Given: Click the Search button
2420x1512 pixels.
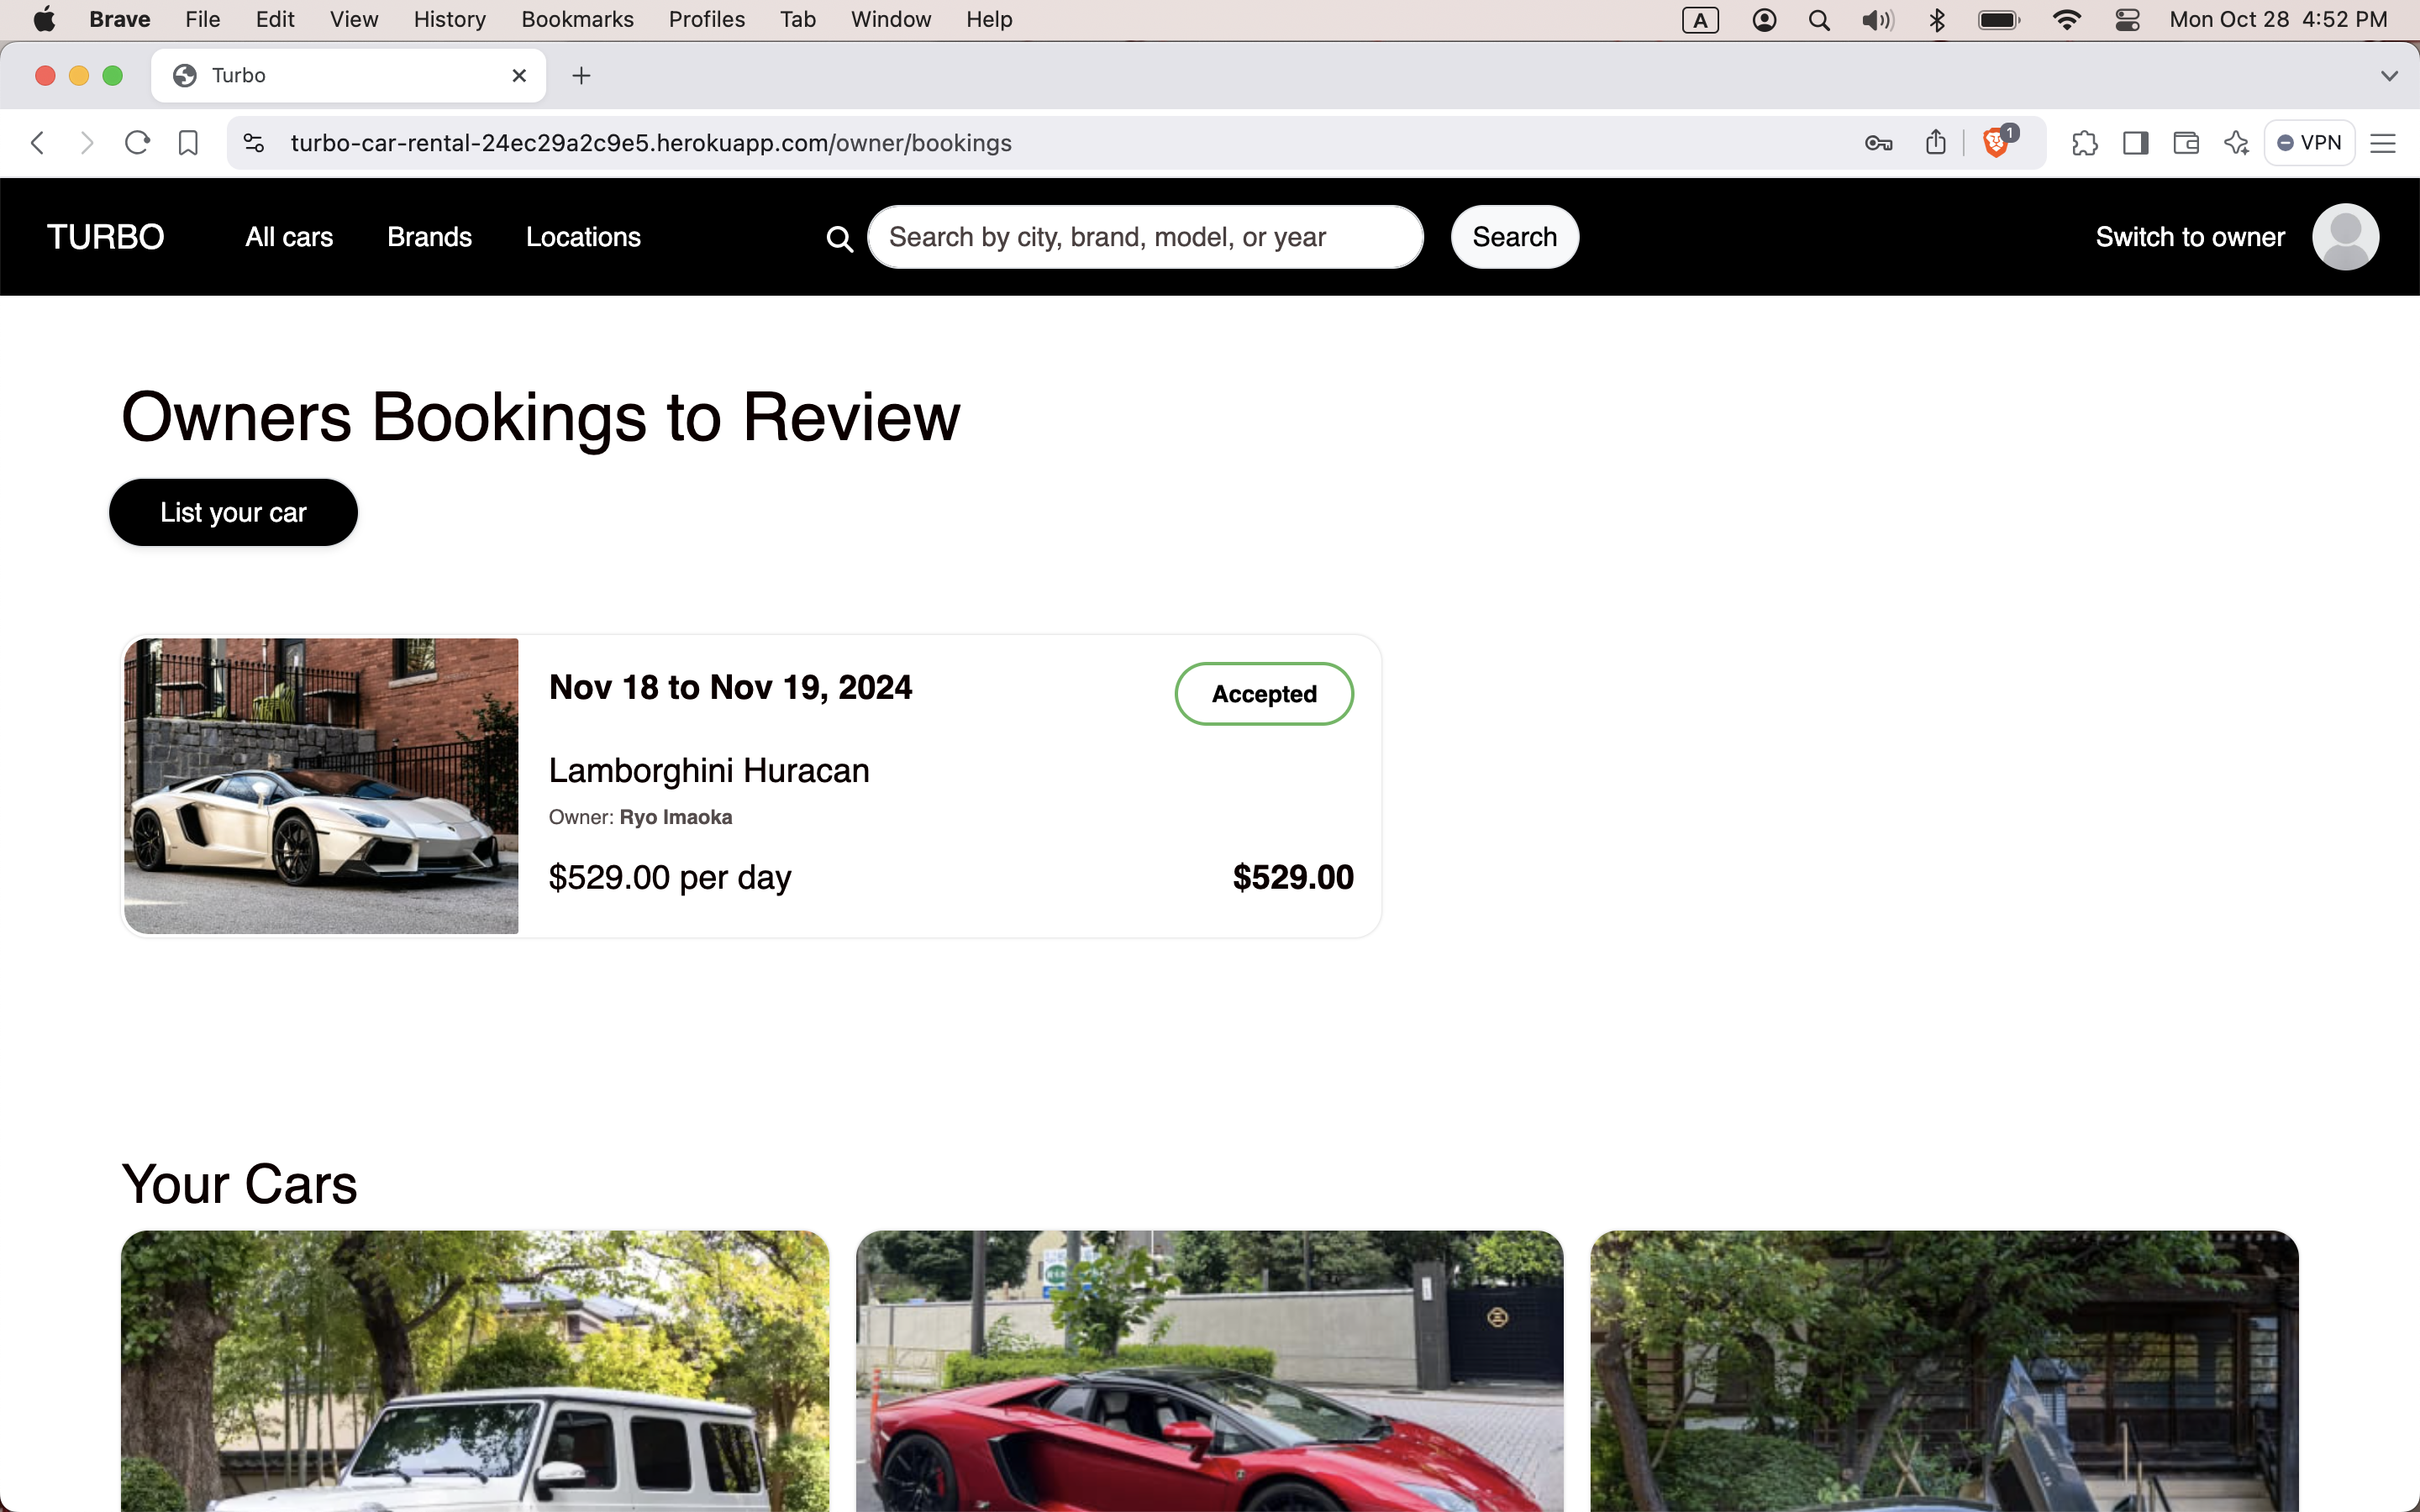Looking at the screenshot, I should [x=1514, y=237].
